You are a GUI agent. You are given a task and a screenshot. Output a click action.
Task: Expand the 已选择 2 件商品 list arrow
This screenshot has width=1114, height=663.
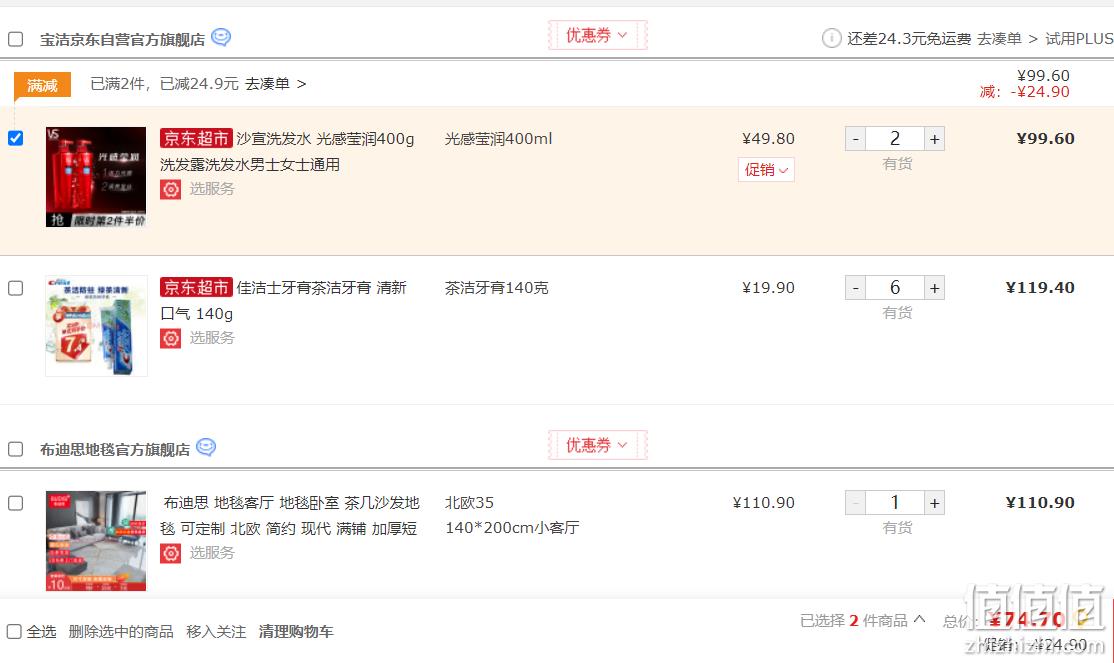[x=919, y=620]
